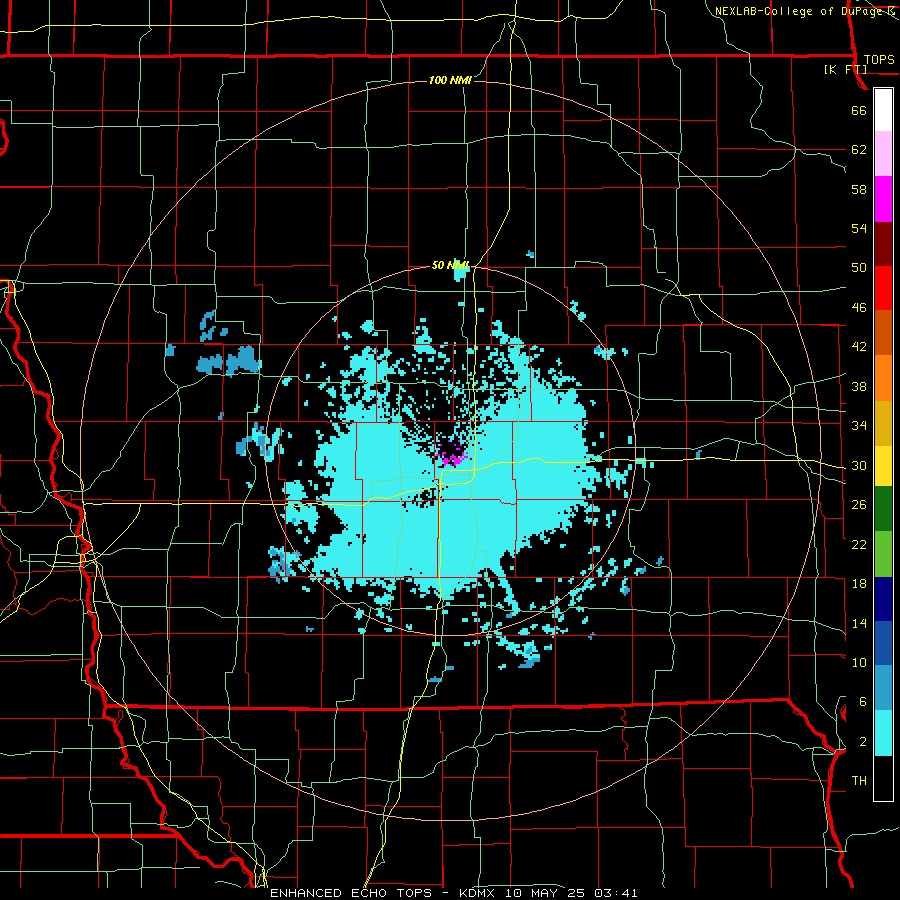Click the dark green legend swatch
Viewport: 900px width, 900px height.
click(x=883, y=509)
